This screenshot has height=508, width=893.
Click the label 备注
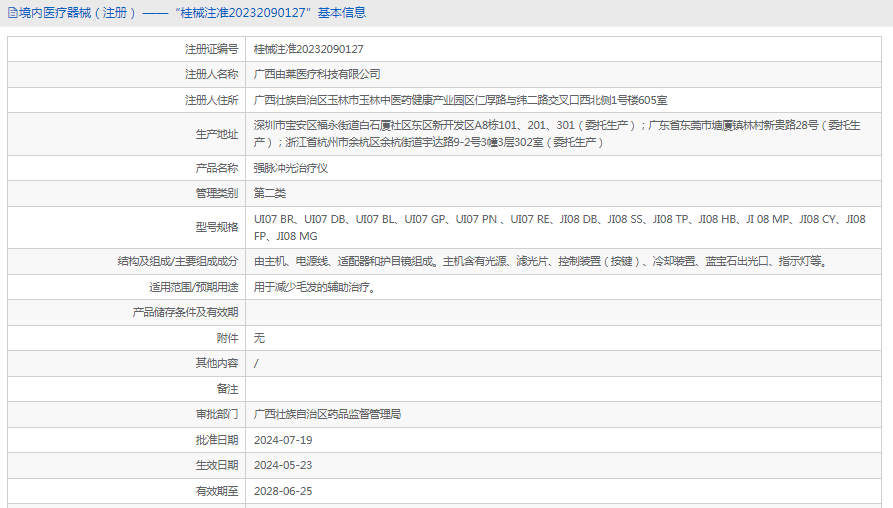[x=227, y=389]
